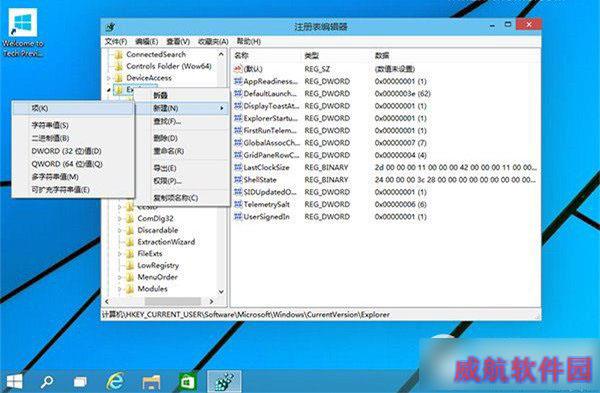This screenshot has height=393, width=600.
Task: Select the DisplayToastAt value icon
Action: [x=238, y=106]
